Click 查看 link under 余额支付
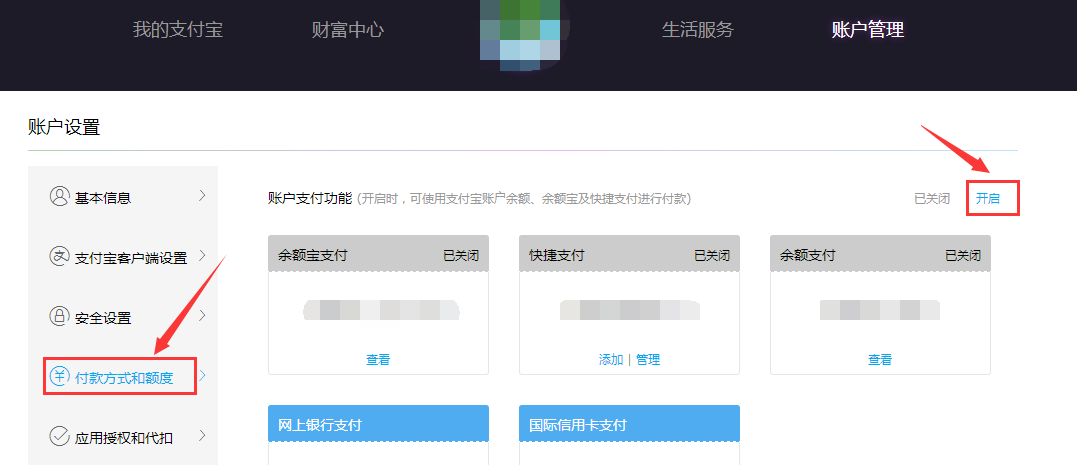 pyautogui.click(x=880, y=359)
